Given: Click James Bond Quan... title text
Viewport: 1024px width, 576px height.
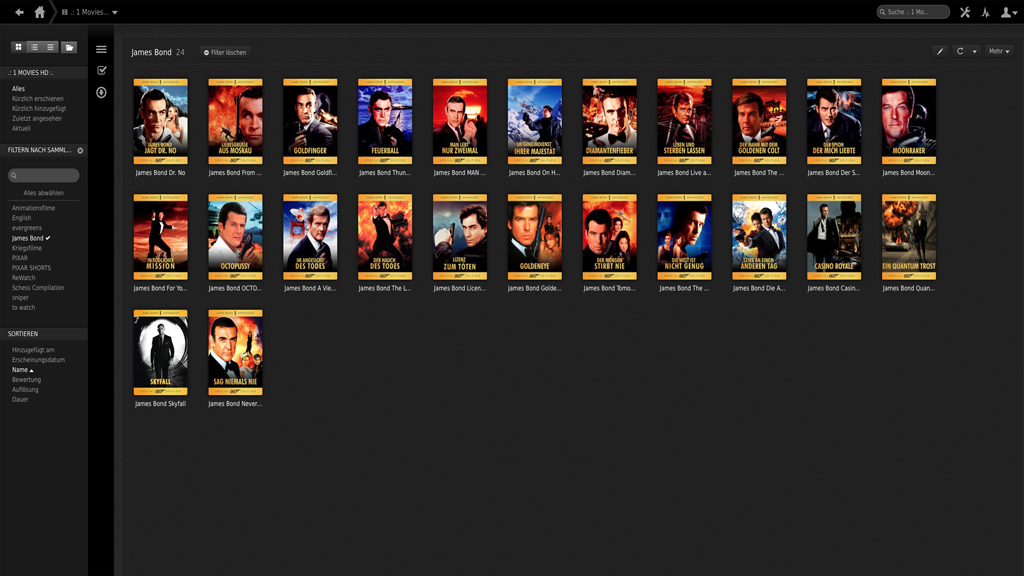Looking at the screenshot, I should coord(908,288).
